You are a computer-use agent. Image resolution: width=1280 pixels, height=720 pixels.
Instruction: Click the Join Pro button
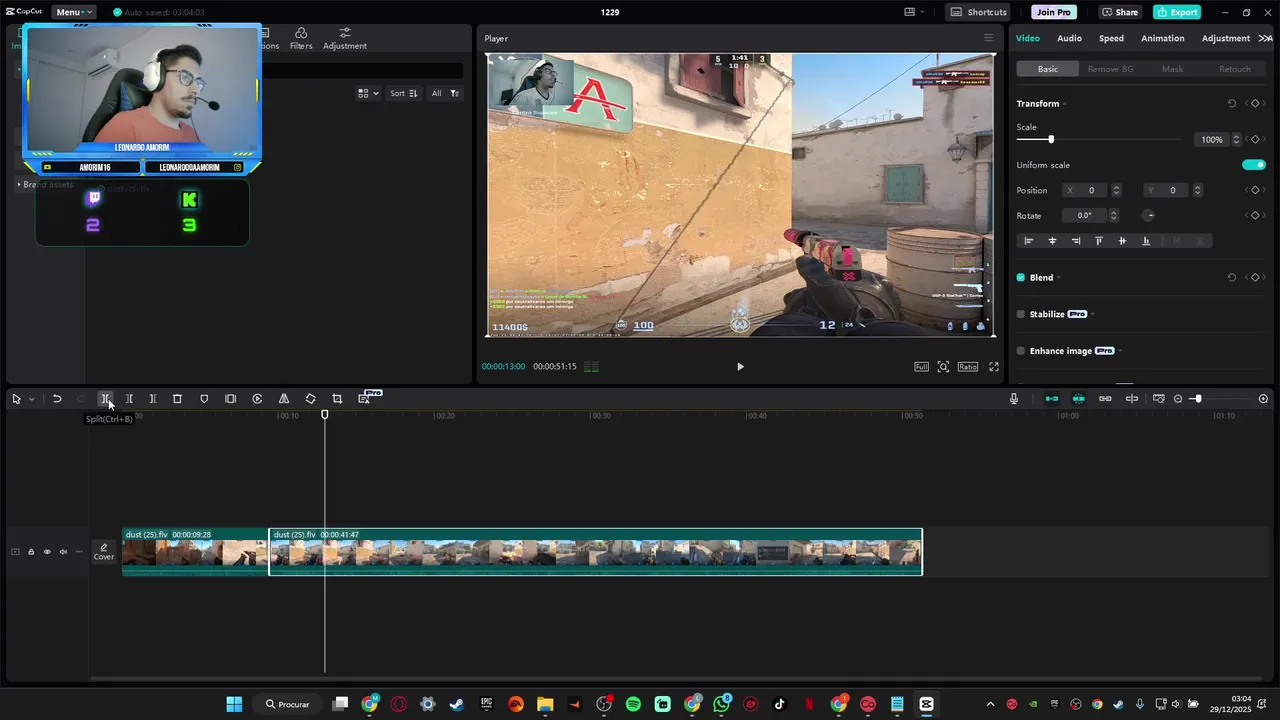pyautogui.click(x=1054, y=12)
